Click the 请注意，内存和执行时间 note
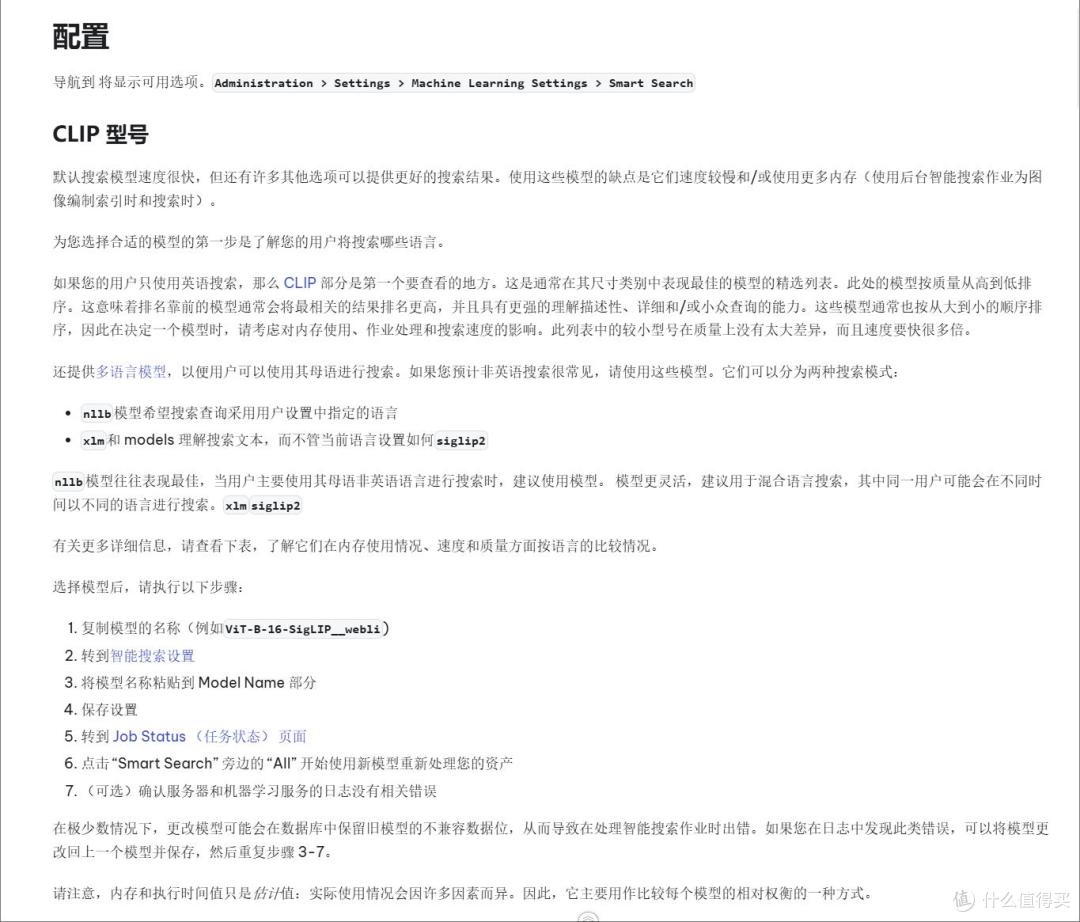Viewport: 1080px width, 922px height. tap(463, 893)
